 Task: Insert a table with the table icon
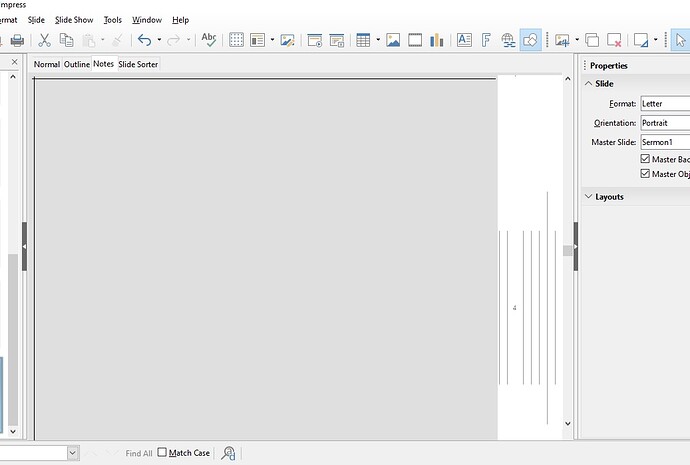pyautogui.click(x=363, y=40)
